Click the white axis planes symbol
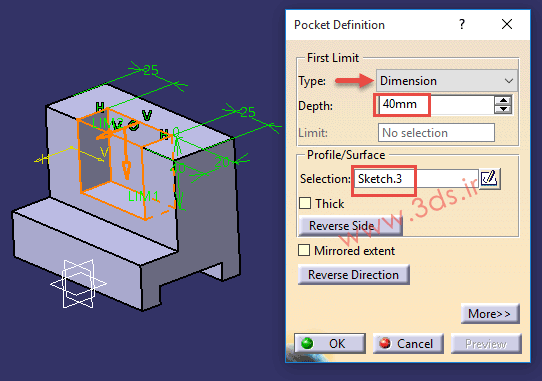542x381 pixels. [79, 284]
